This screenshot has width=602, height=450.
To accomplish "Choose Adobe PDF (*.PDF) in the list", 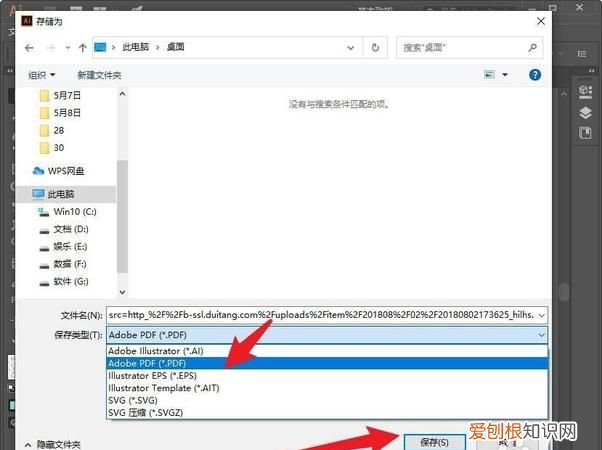I will [x=327, y=363].
